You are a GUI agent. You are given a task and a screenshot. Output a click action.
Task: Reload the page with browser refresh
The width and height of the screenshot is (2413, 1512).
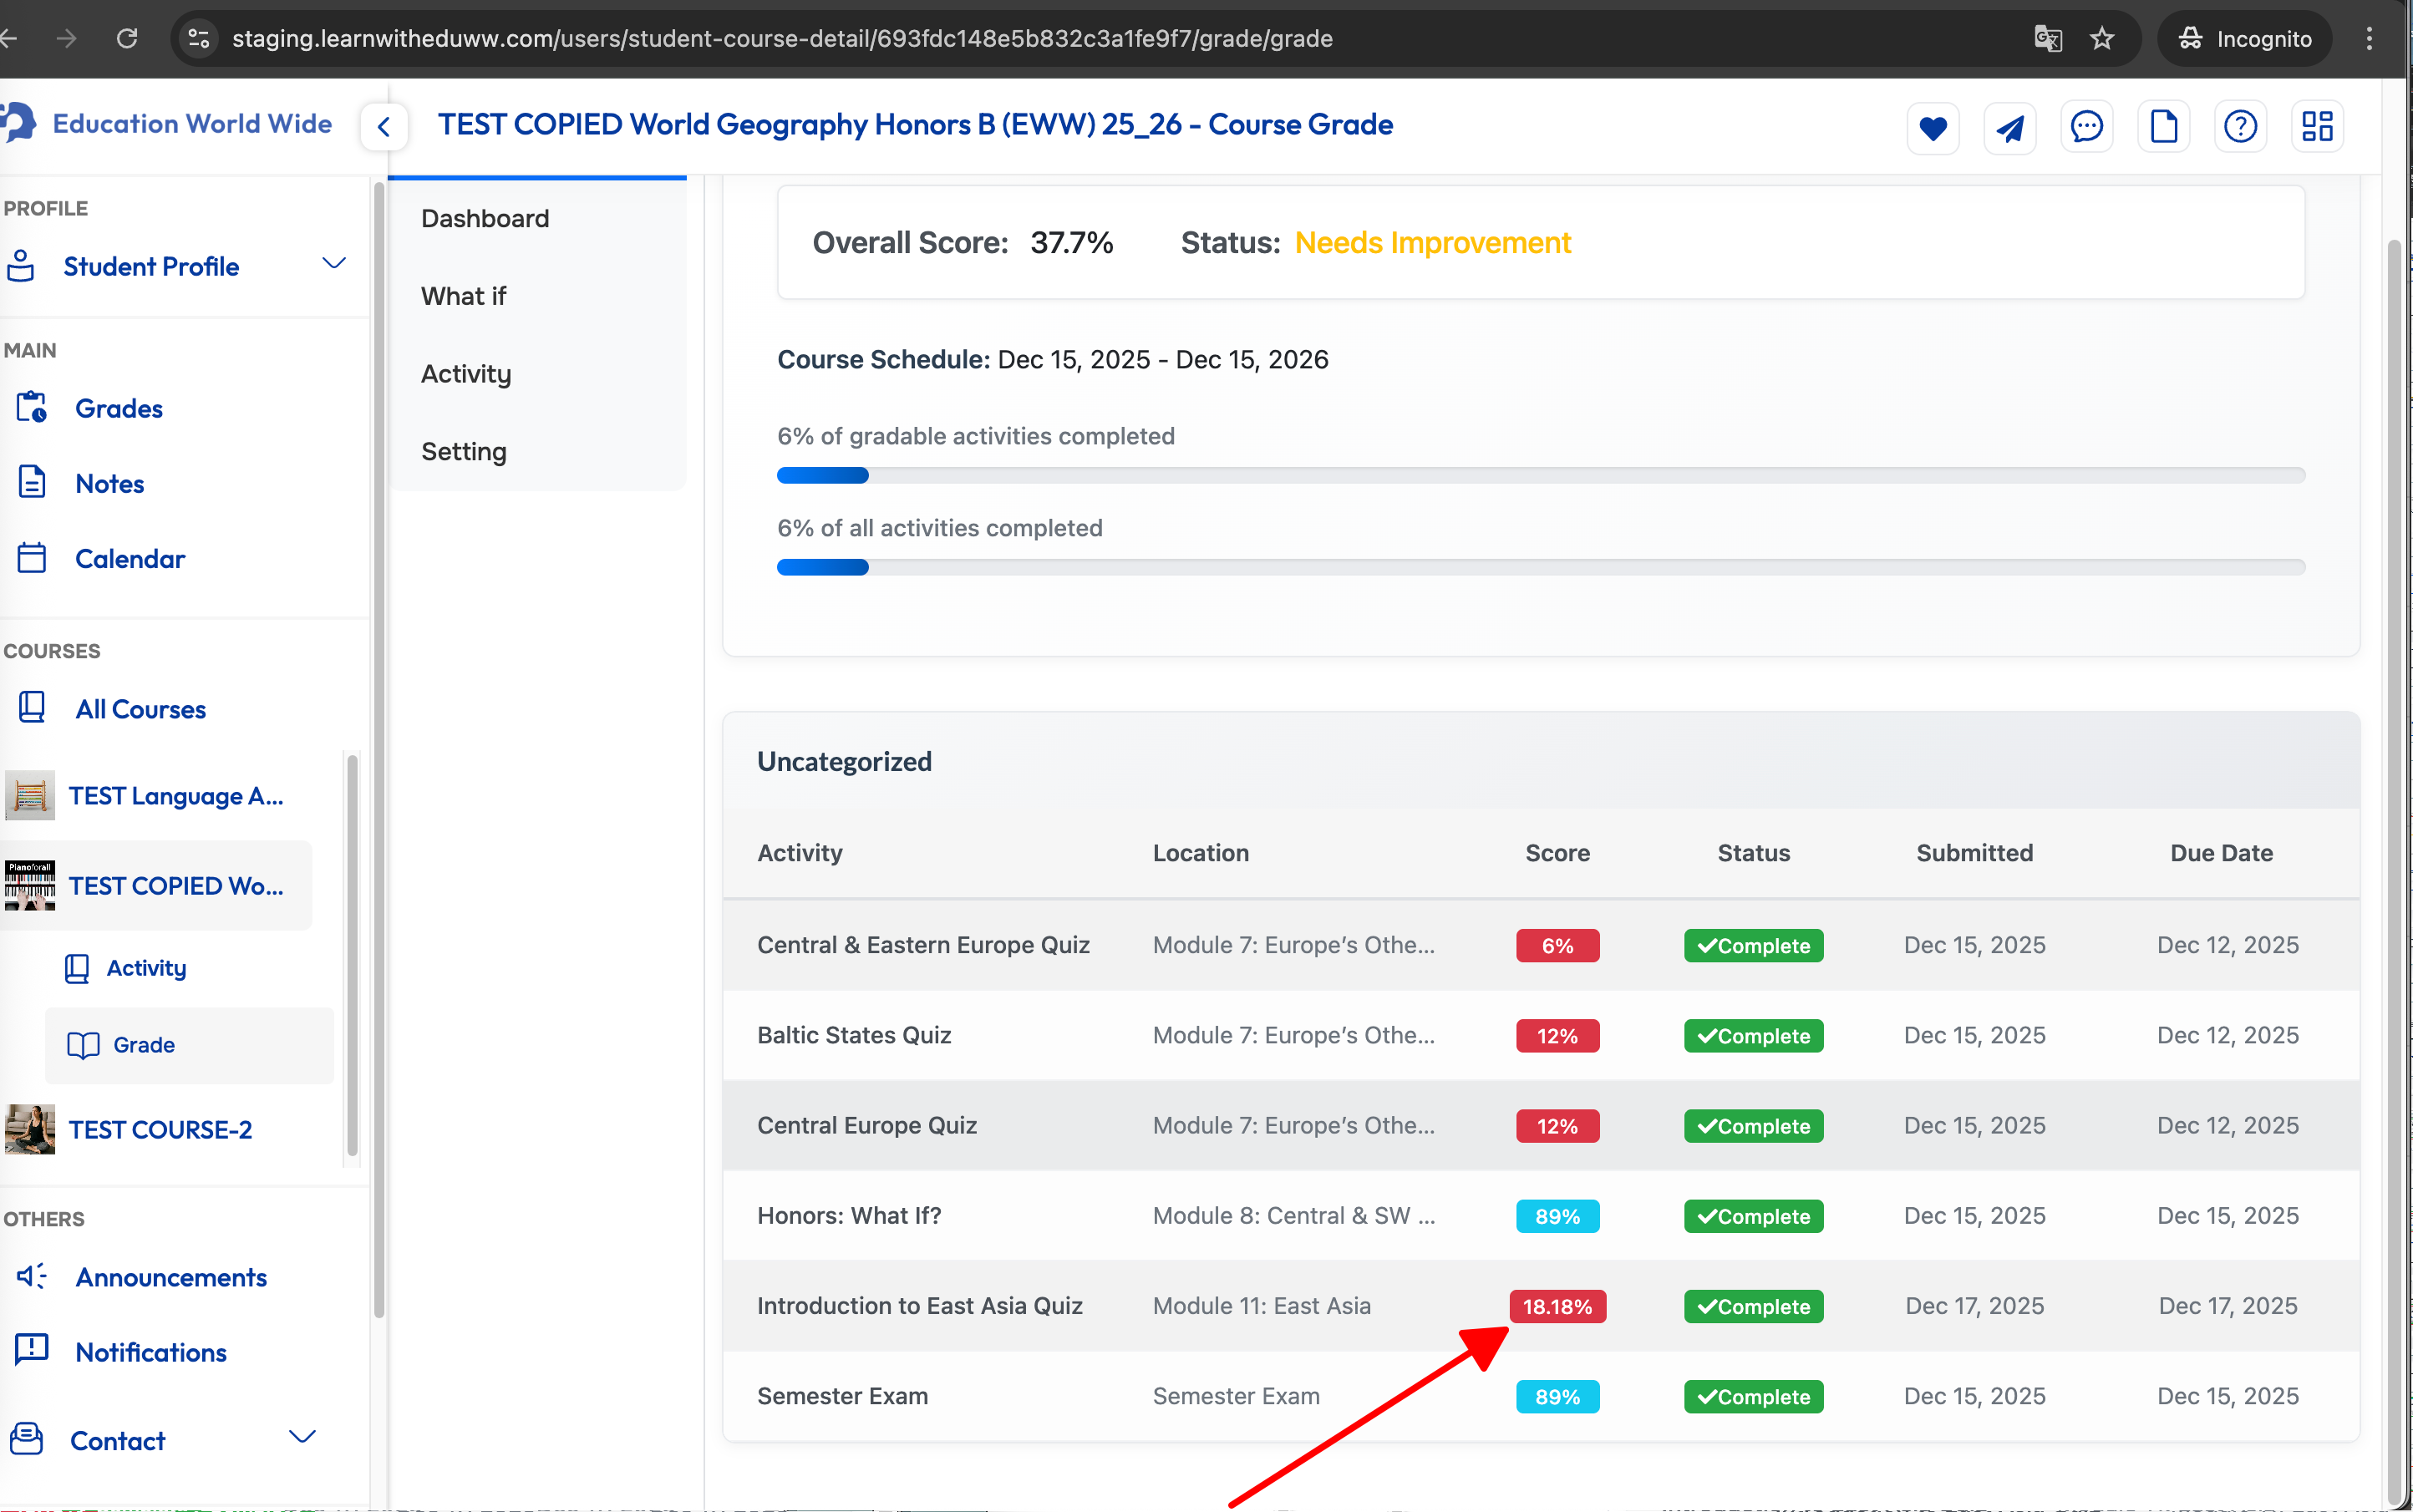coord(127,39)
